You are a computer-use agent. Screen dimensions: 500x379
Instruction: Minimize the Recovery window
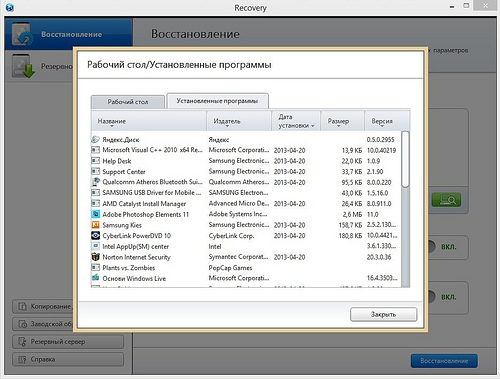pos(452,7)
